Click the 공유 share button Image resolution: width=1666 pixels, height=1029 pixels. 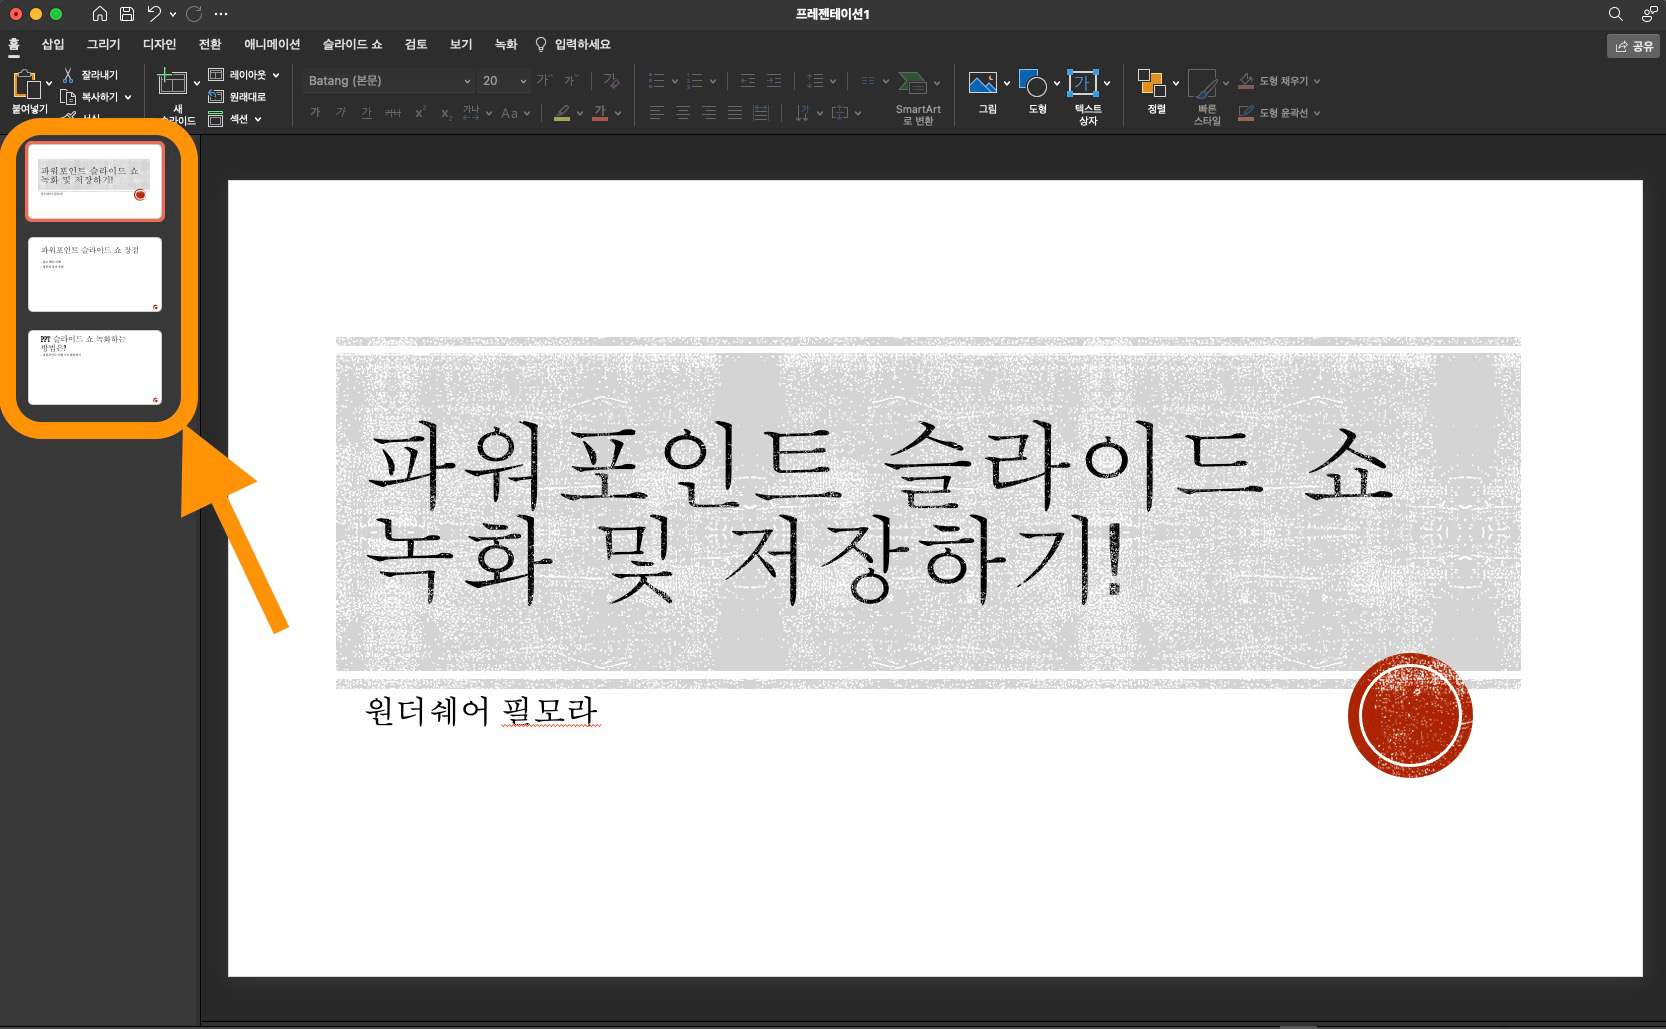click(1634, 46)
